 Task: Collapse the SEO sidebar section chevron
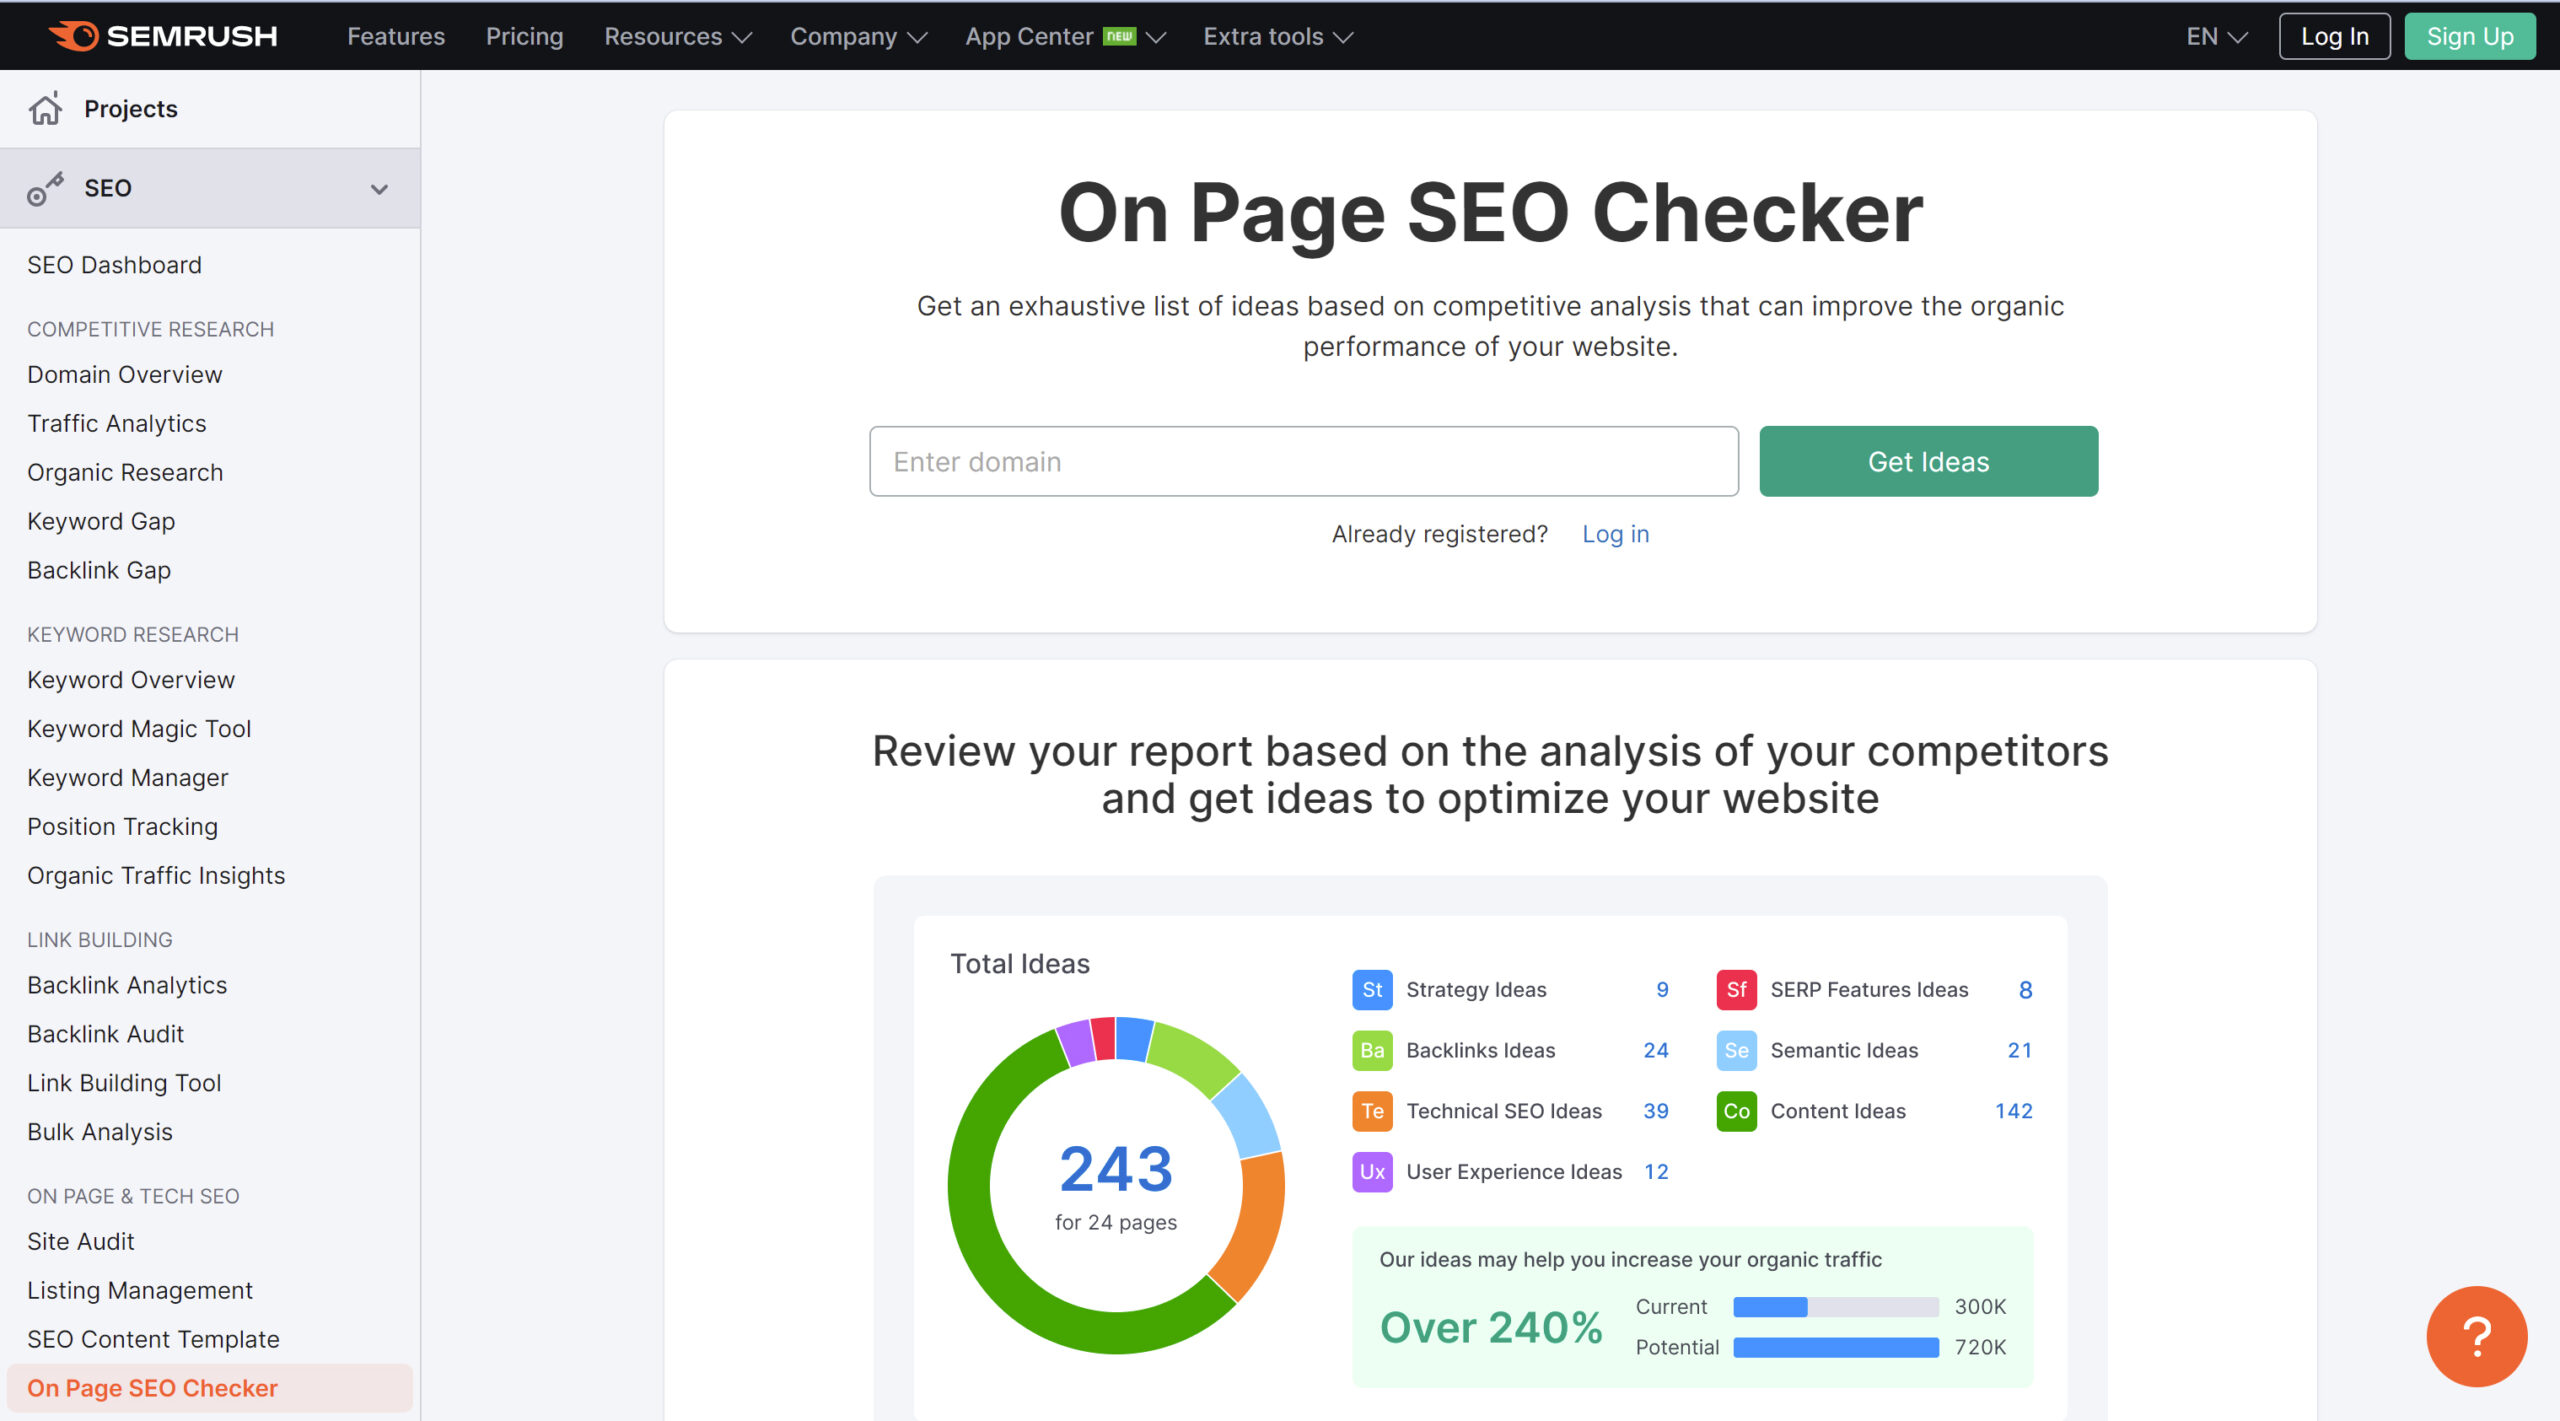tap(379, 189)
